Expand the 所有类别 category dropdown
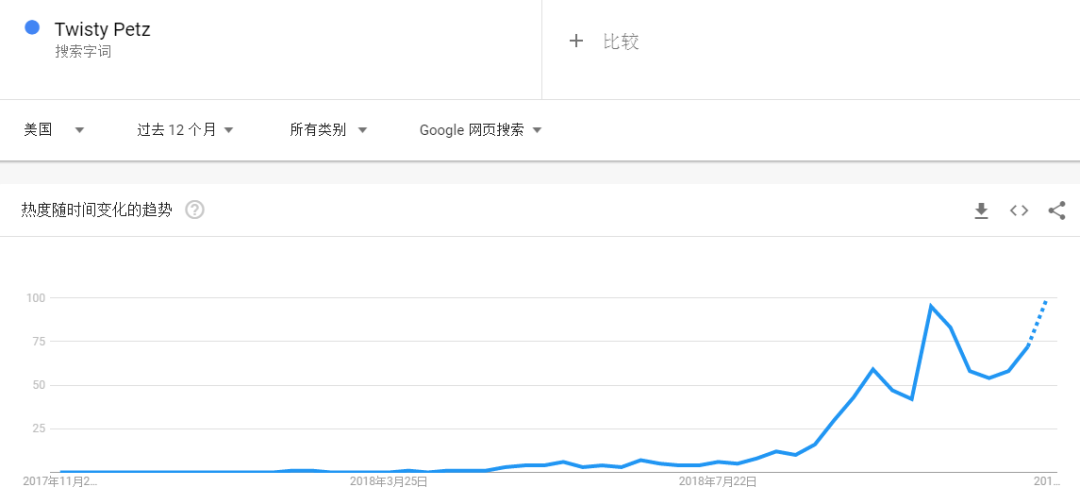This screenshot has width=1080, height=504. [x=328, y=130]
